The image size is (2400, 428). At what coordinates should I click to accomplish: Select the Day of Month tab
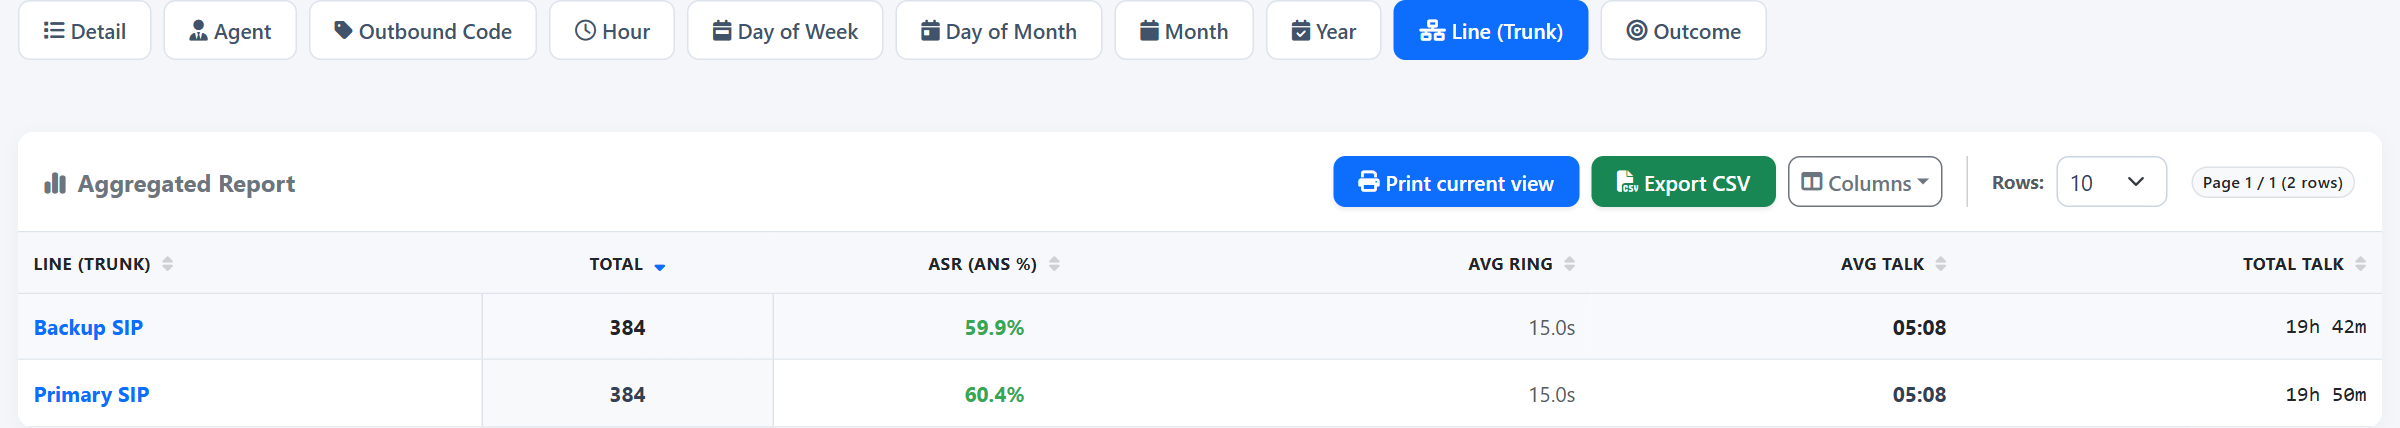(999, 31)
